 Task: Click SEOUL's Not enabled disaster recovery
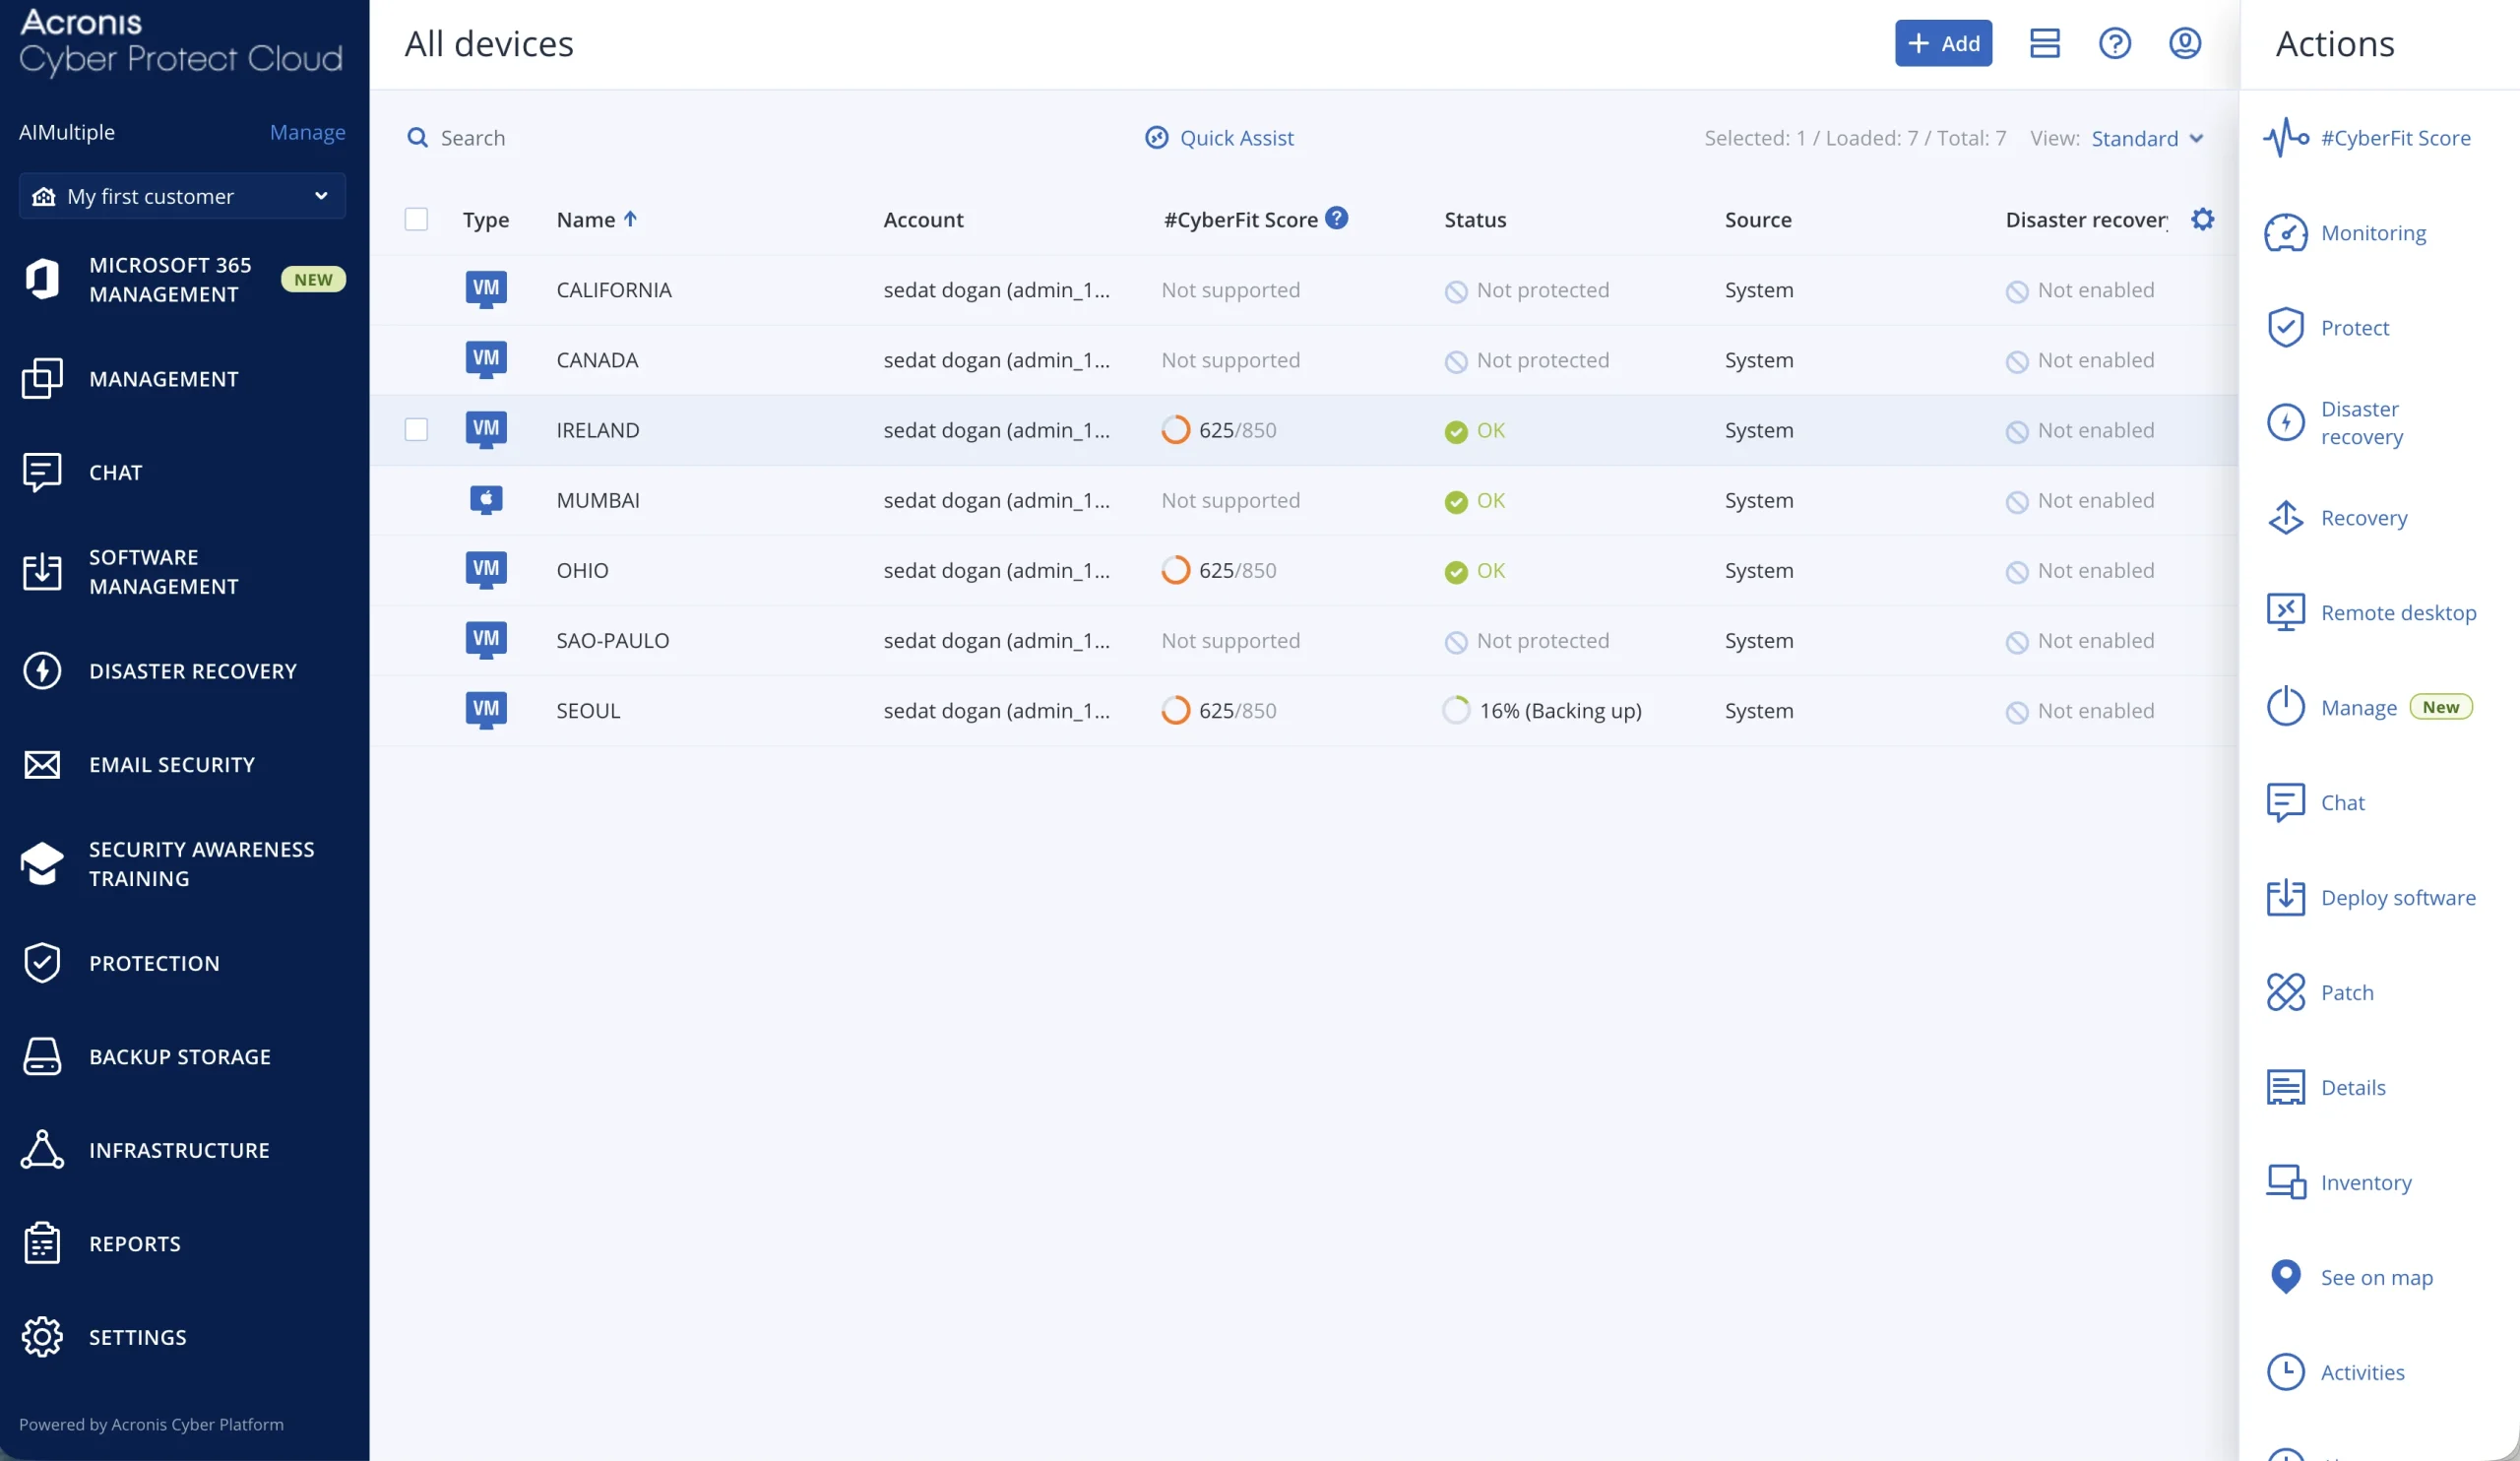[x=2079, y=711]
